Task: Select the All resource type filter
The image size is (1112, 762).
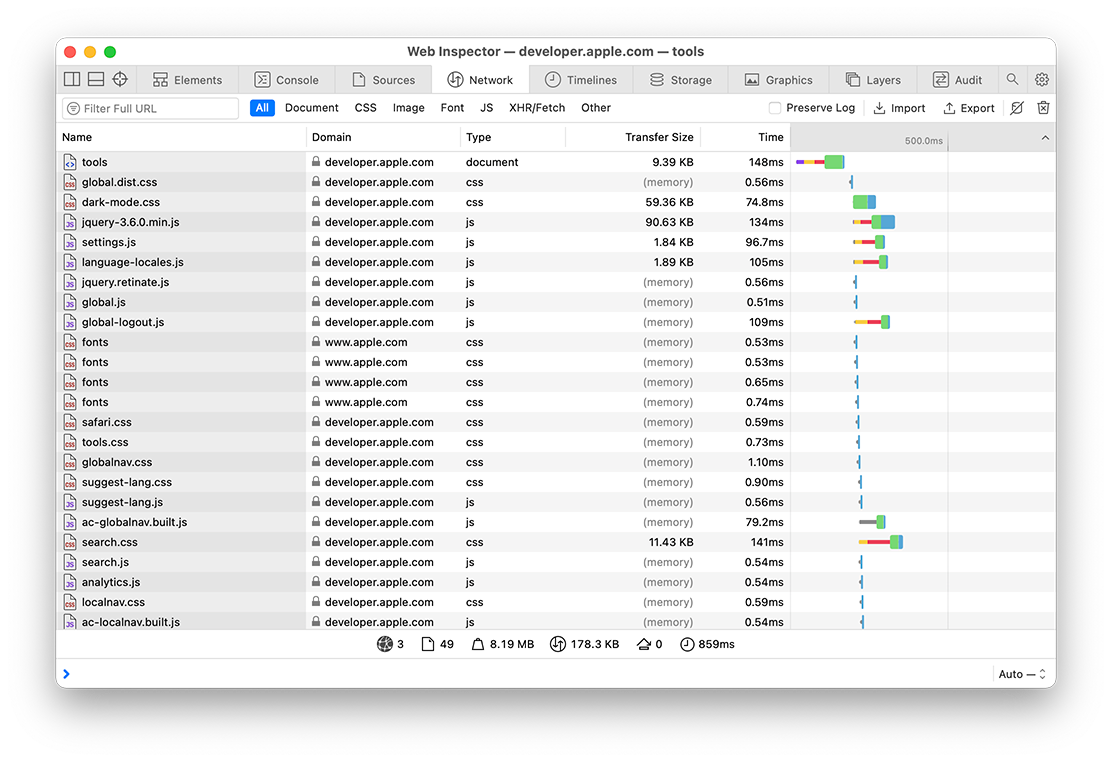Action: (x=262, y=108)
